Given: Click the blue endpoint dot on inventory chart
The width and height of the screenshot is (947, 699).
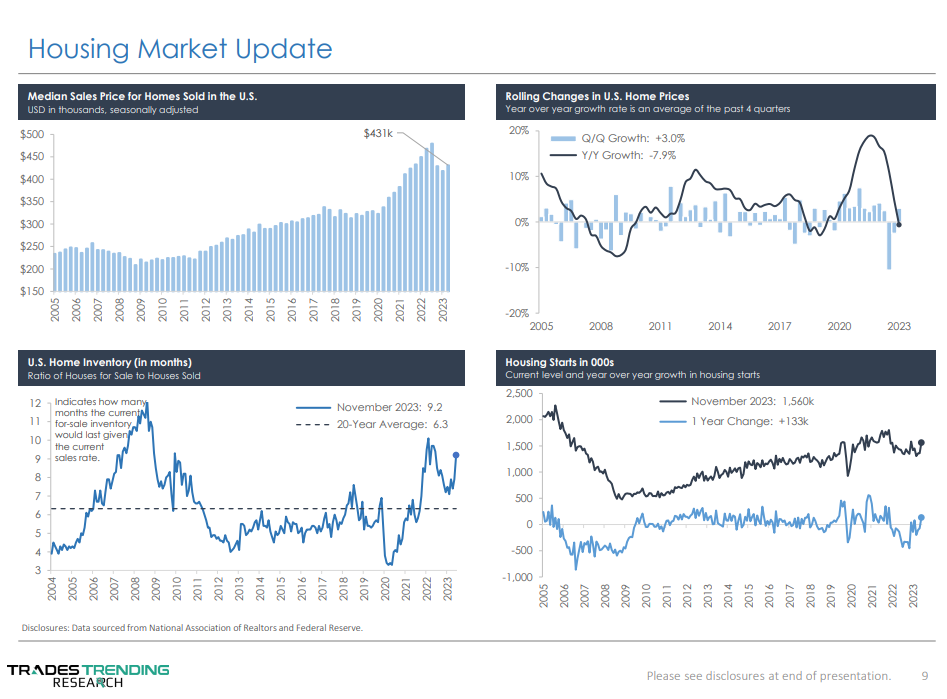Looking at the screenshot, I should pyautogui.click(x=456, y=455).
